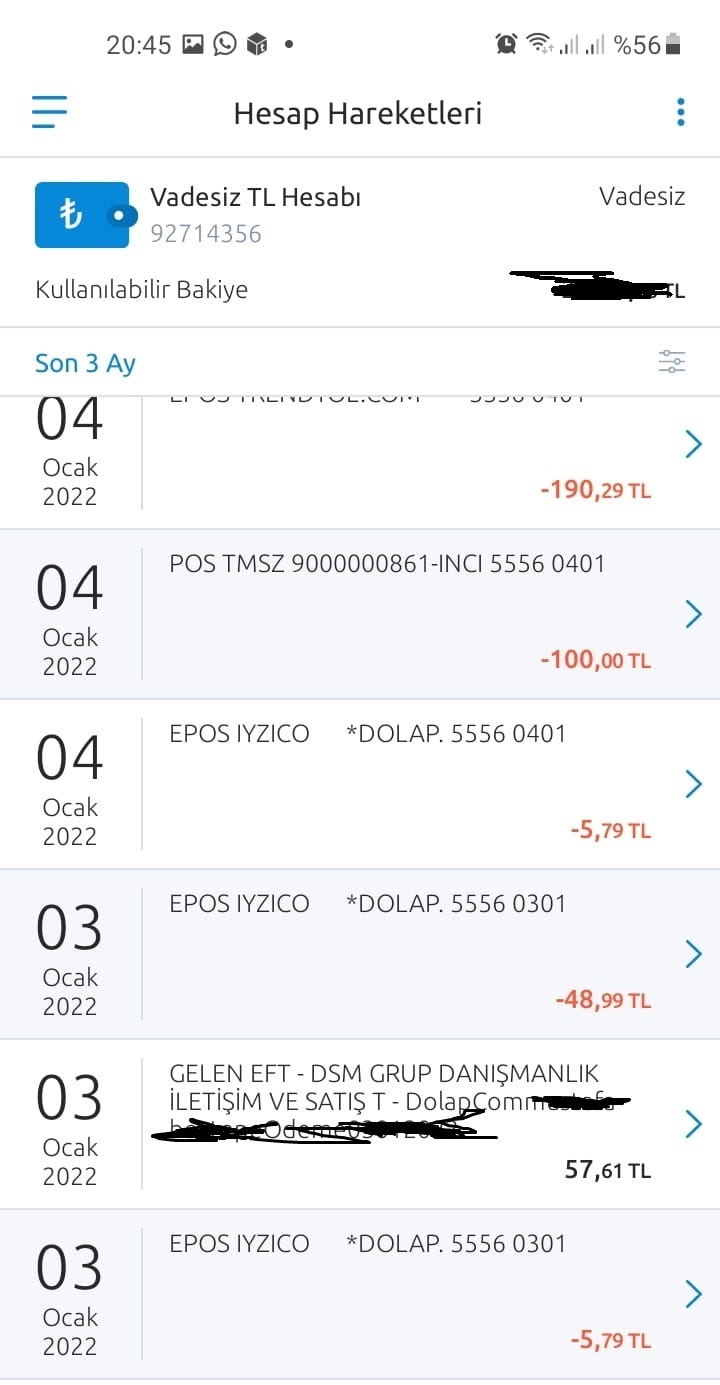Tap the alarm icon in status bar
Viewport: 720px width, 1385px height.
[x=506, y=44]
